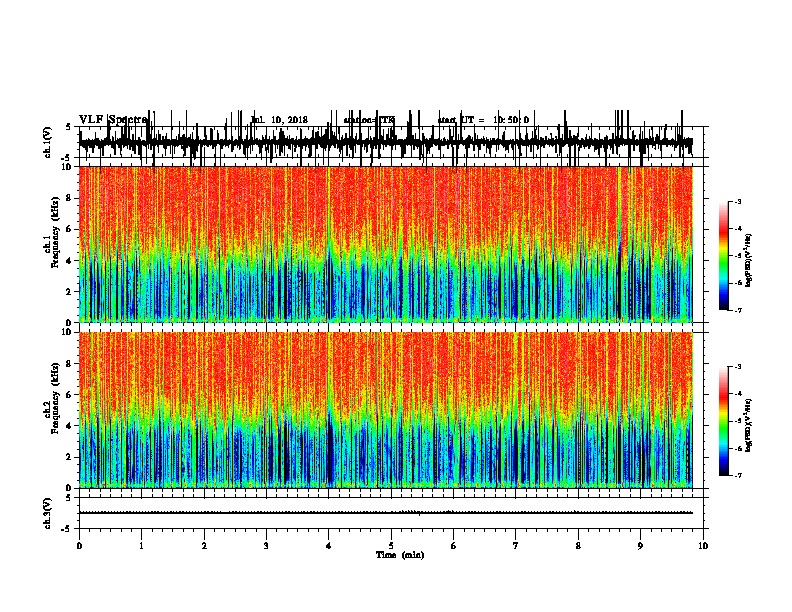Click the time axis tick label 2
Image resolution: width=792 pixels, height=612 pixels.
pos(204,546)
